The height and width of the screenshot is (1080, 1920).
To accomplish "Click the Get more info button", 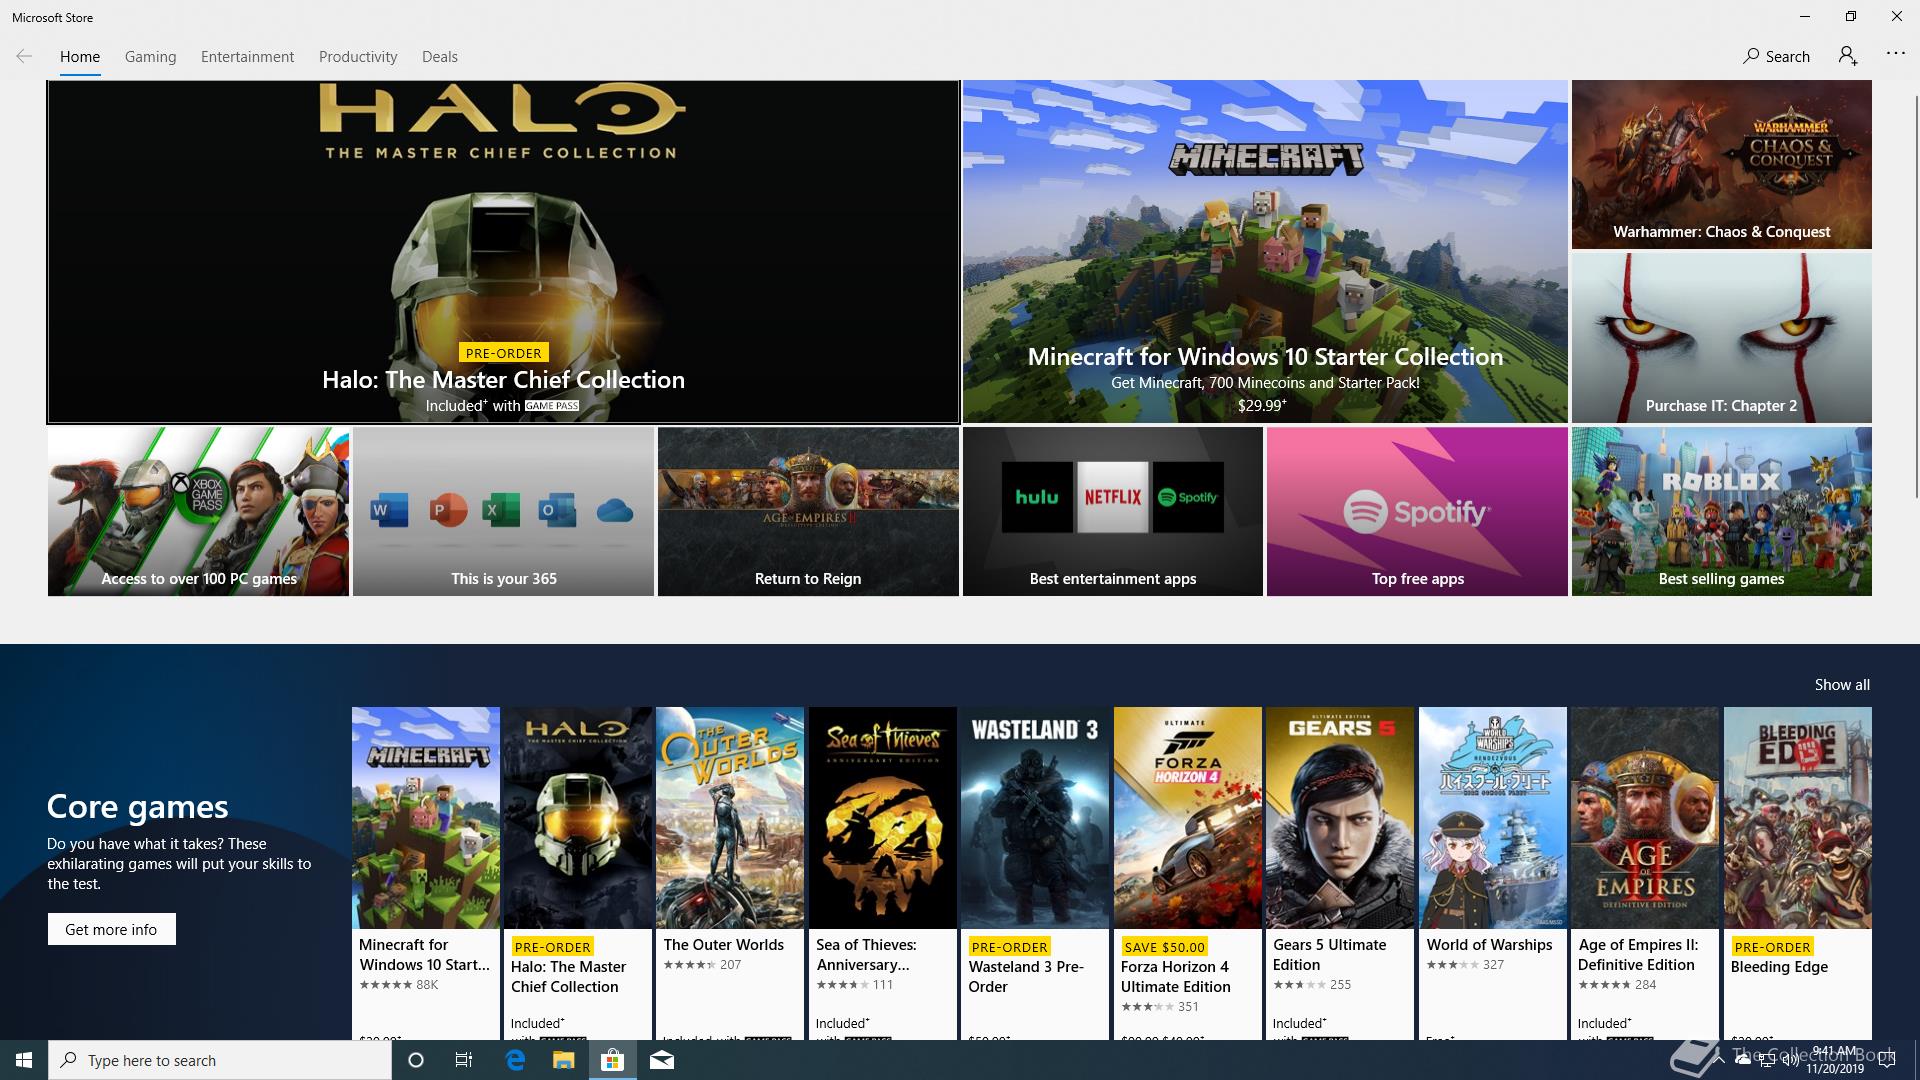I will [111, 929].
